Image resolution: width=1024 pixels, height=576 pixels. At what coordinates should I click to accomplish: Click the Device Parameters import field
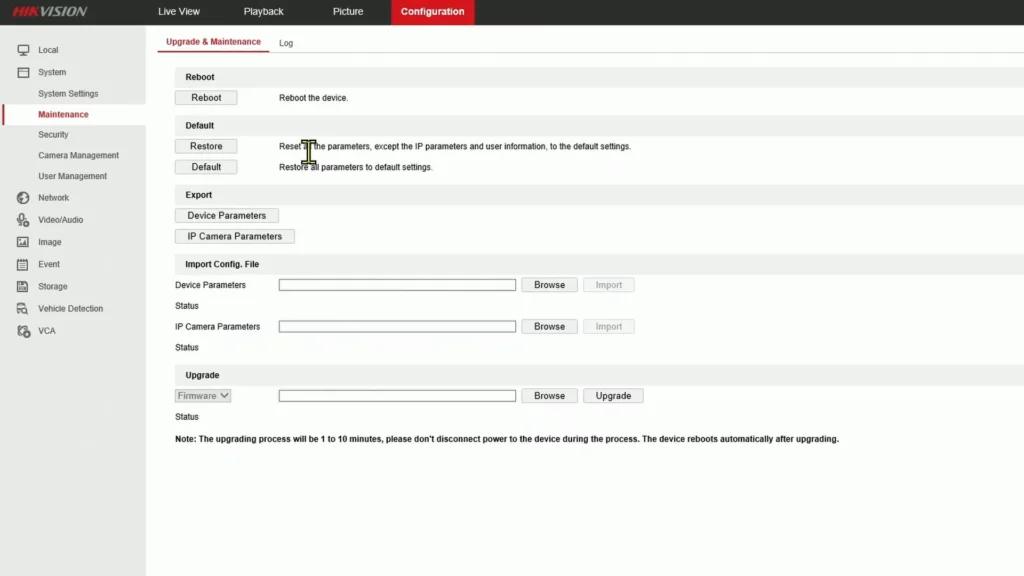[397, 284]
